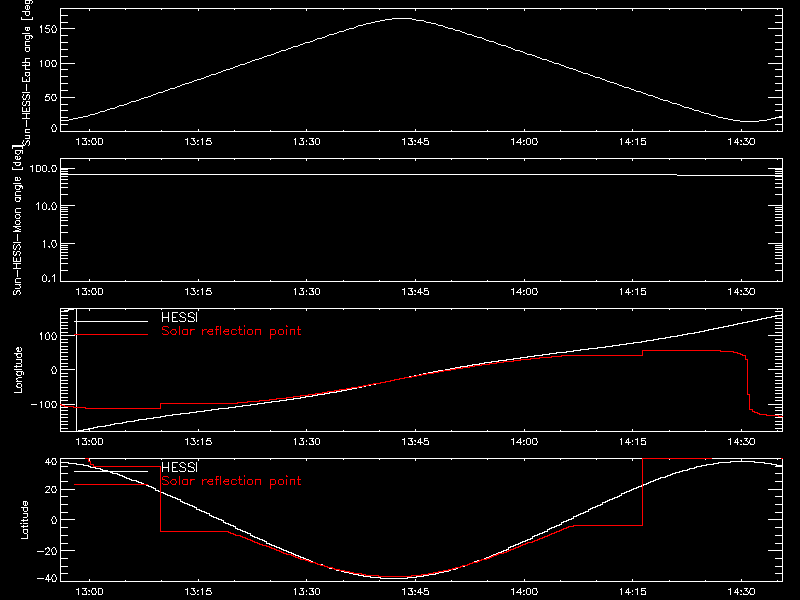
Task: Click the 100.0 tick on Moon angle plot
Action: click(x=43, y=169)
